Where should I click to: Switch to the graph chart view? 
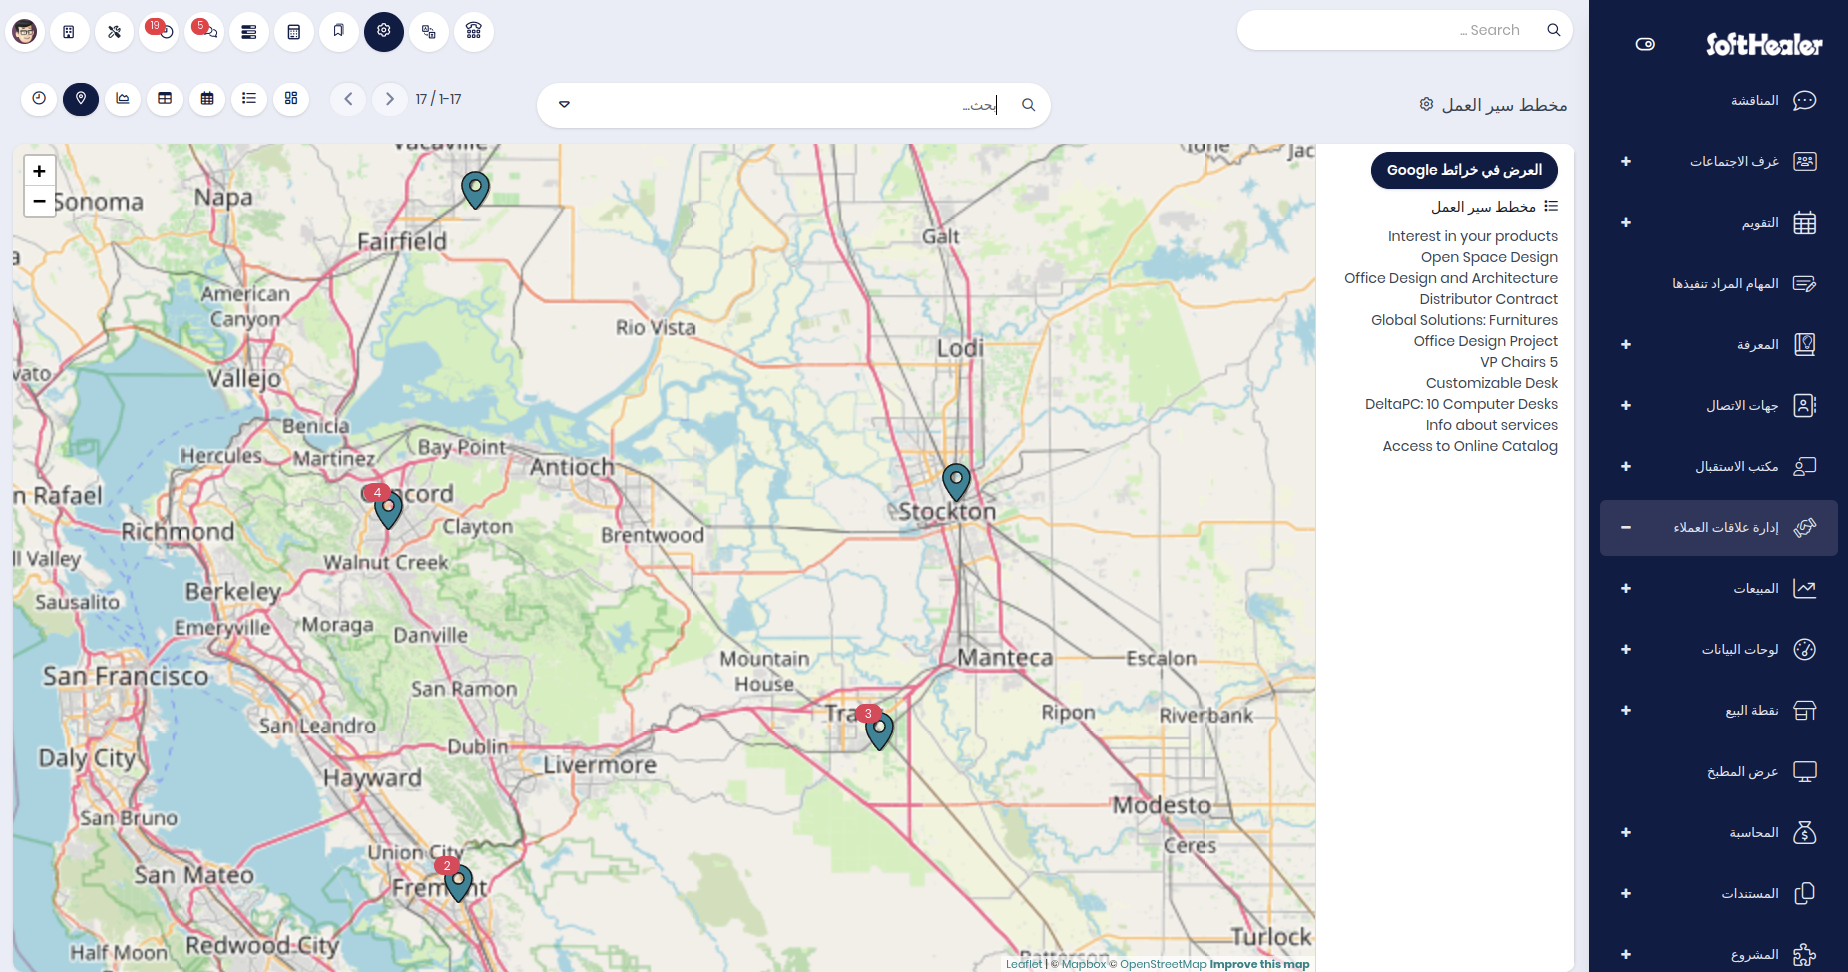[123, 99]
